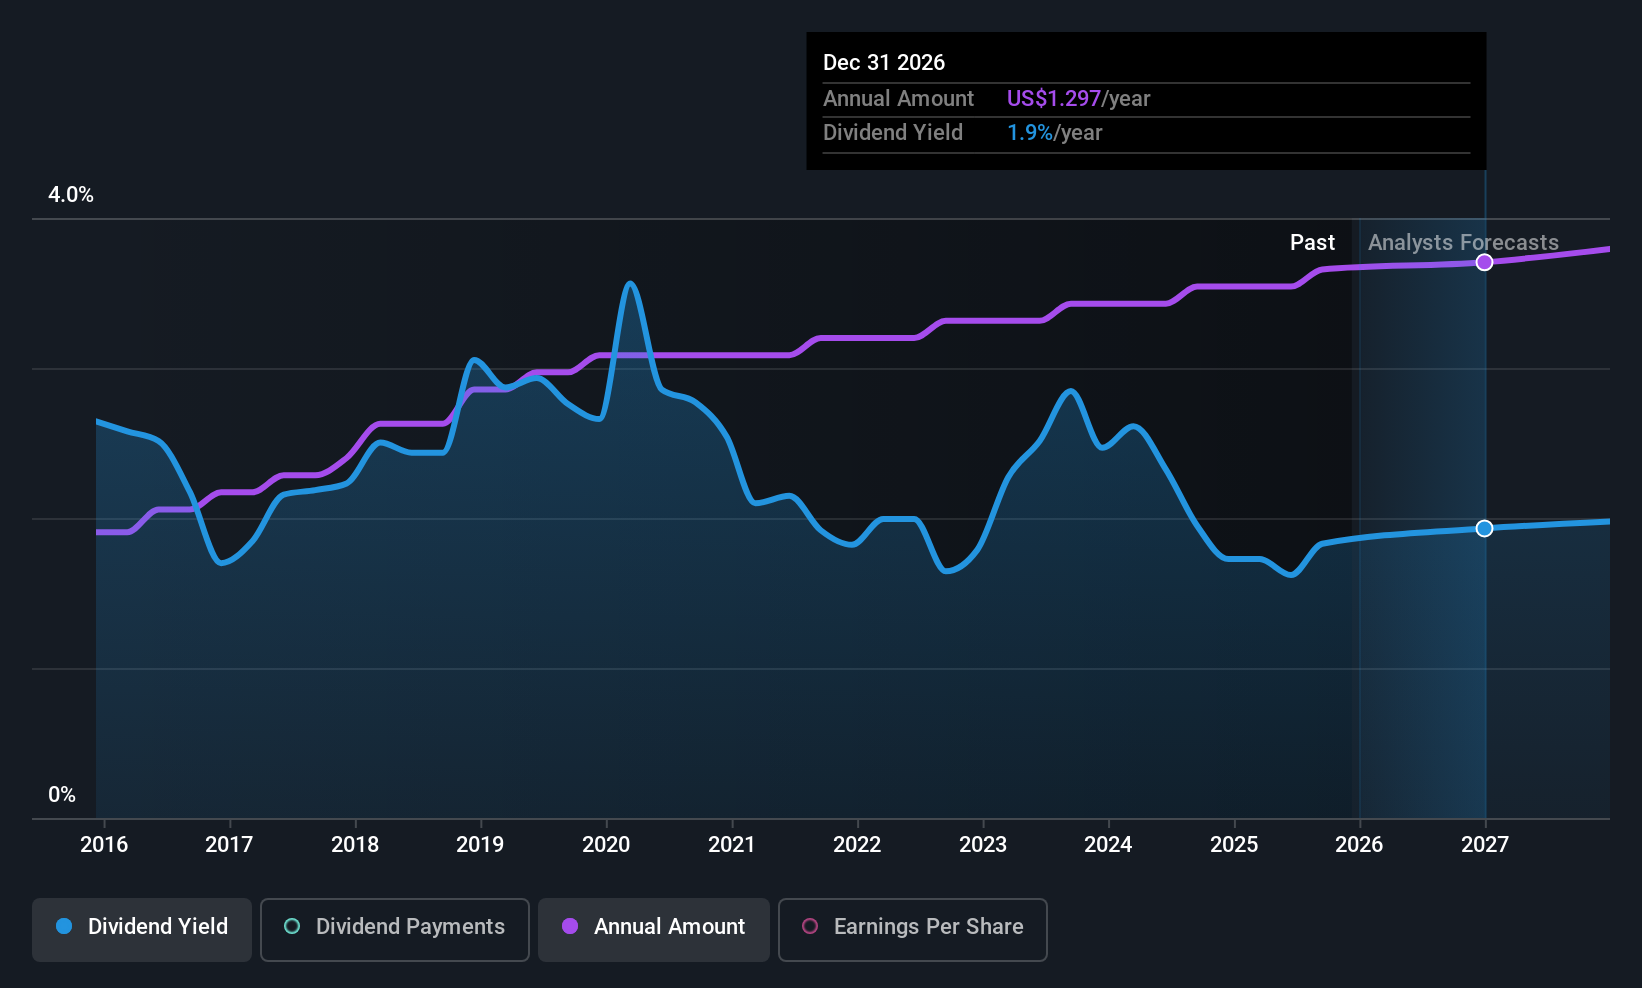The width and height of the screenshot is (1642, 988).
Task: Toggle the Dividend Yield legend button
Action: (142, 929)
